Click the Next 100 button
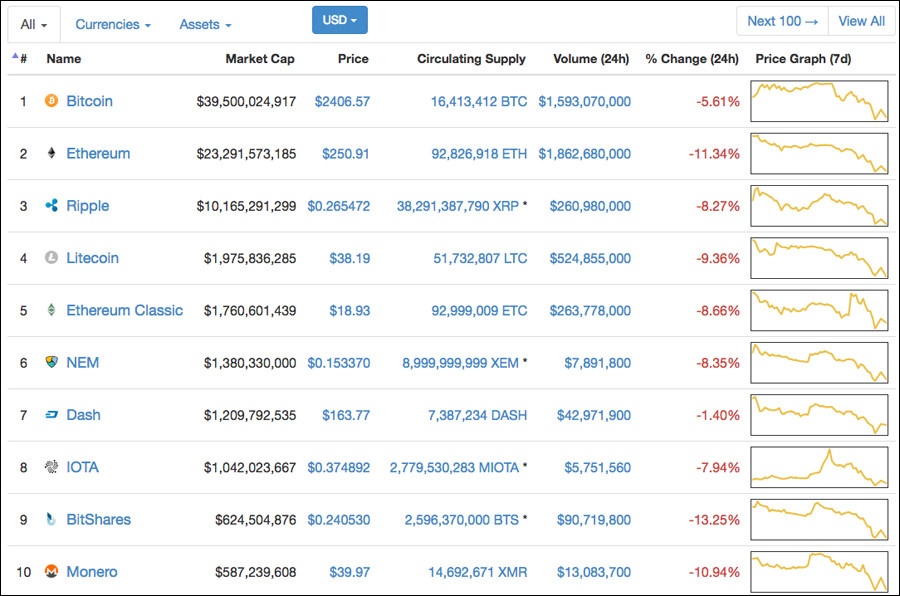The image size is (900, 596). coord(781,20)
